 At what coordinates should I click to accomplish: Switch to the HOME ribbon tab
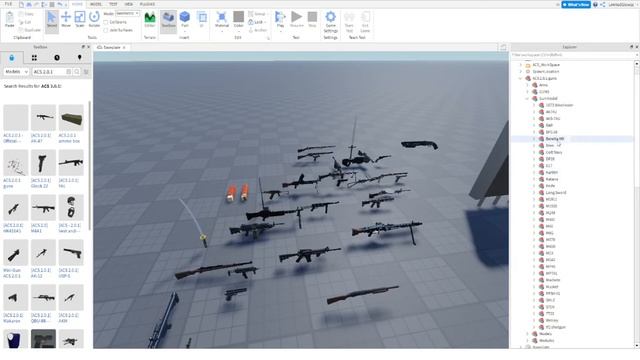(x=77, y=4)
